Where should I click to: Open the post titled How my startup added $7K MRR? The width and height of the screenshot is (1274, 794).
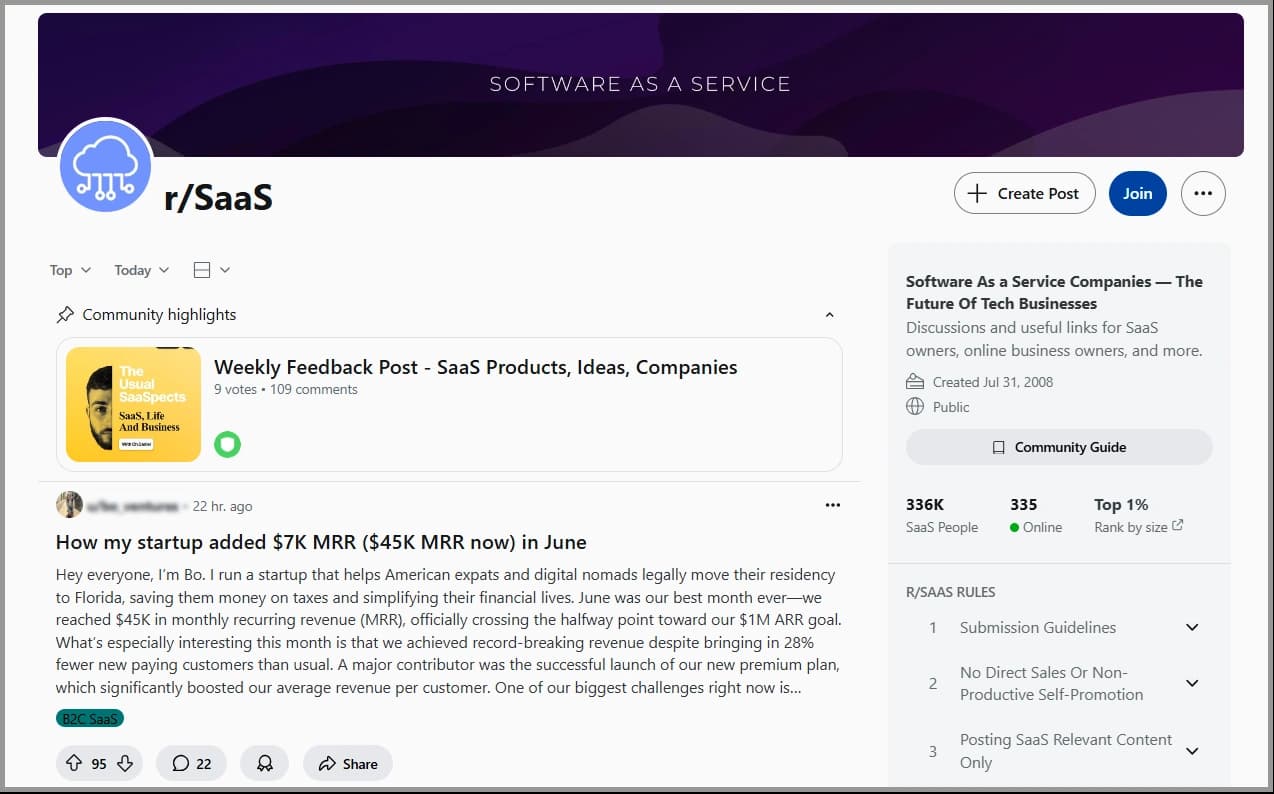click(x=321, y=542)
